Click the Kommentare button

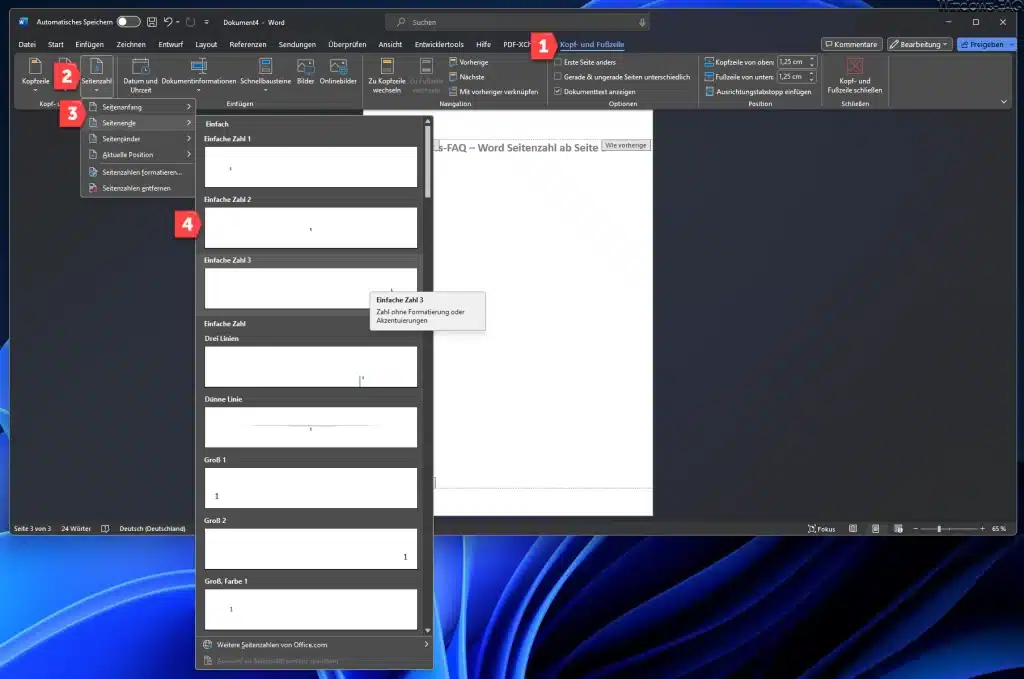point(852,44)
